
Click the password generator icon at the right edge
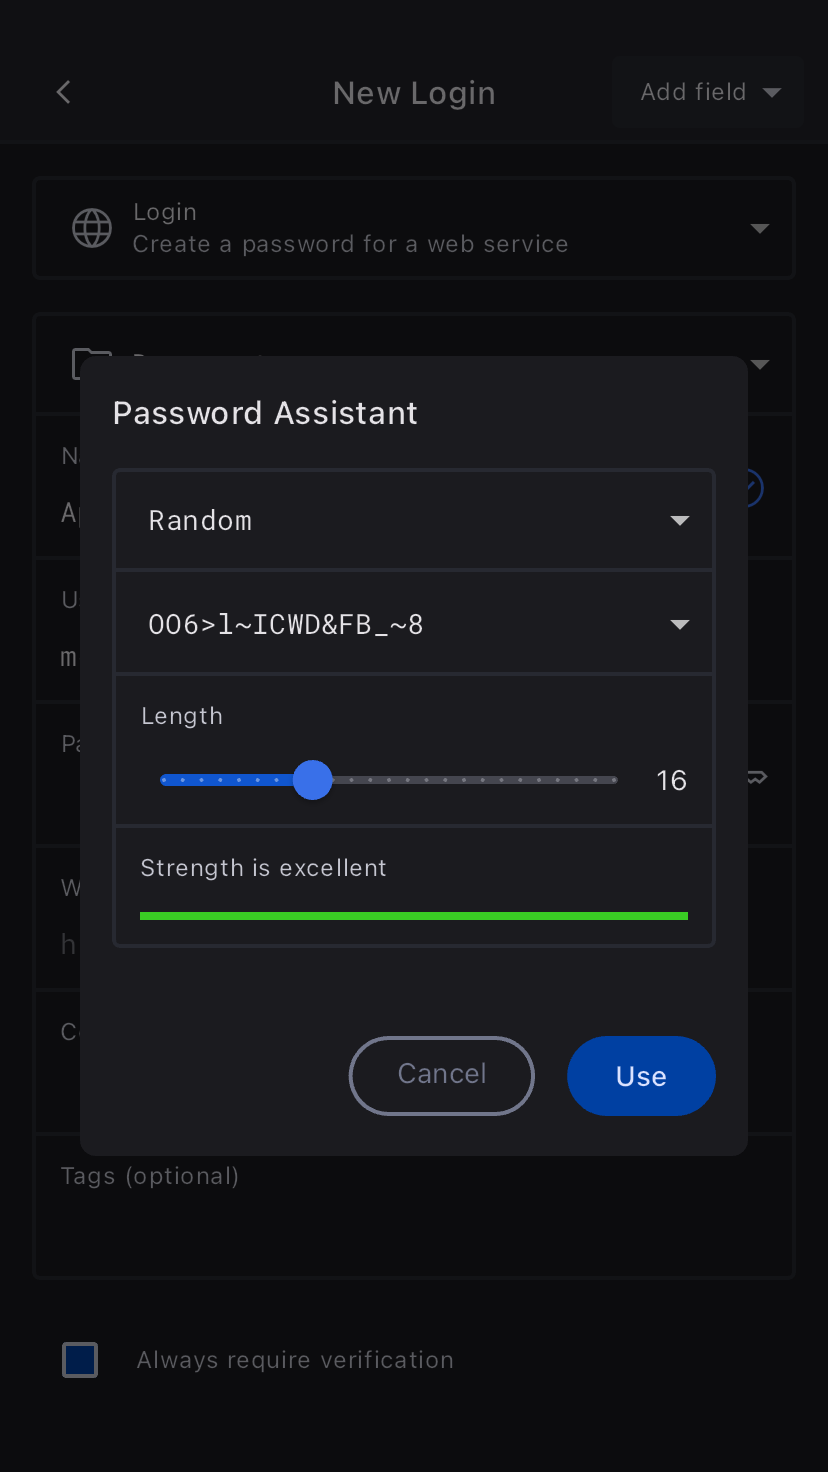[758, 777]
